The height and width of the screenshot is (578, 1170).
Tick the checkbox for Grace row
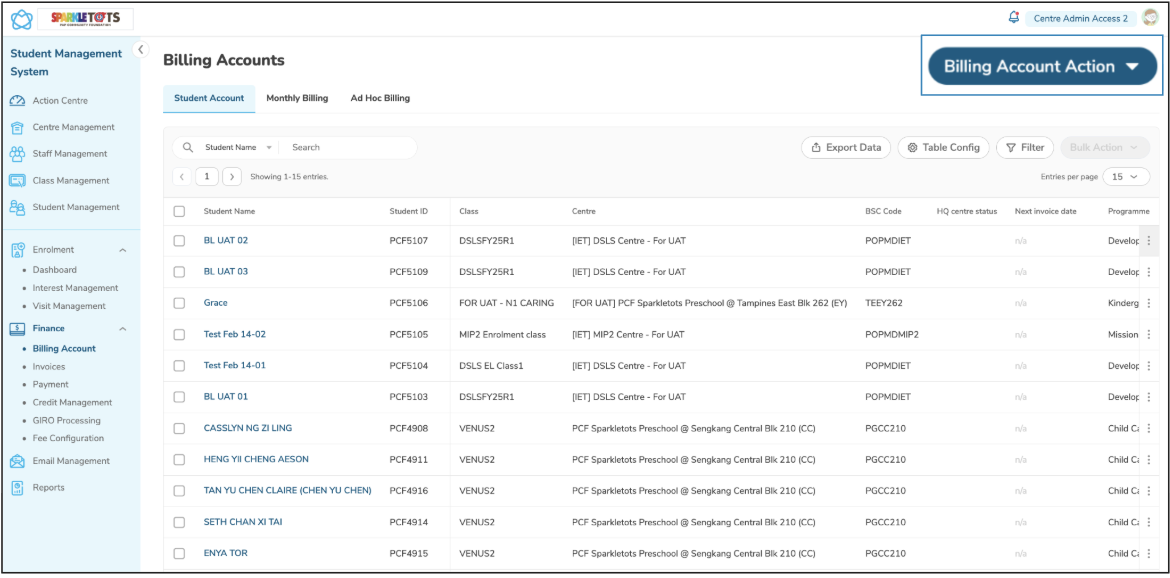180,303
